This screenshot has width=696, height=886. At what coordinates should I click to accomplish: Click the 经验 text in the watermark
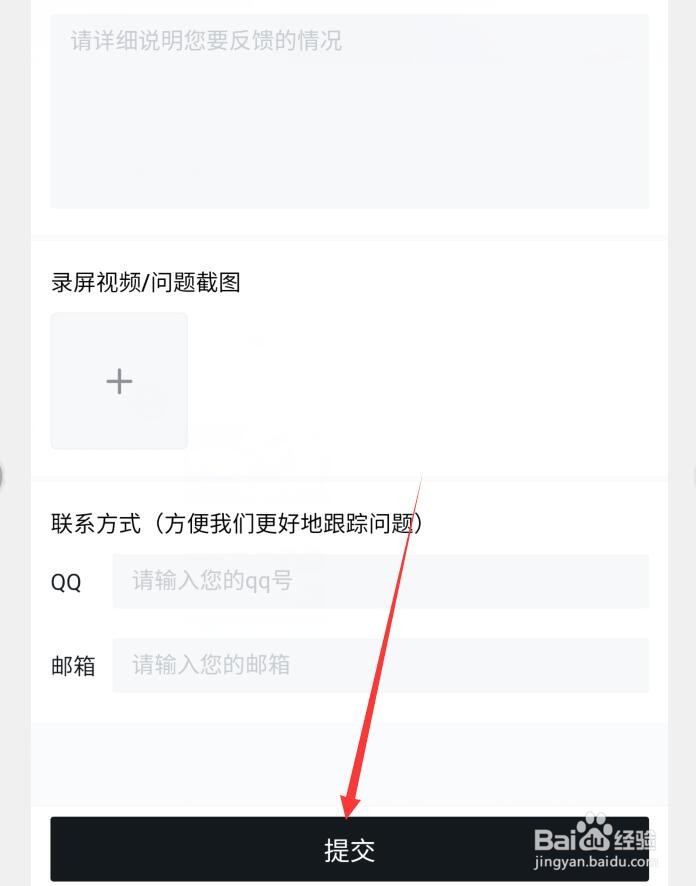click(x=635, y=840)
